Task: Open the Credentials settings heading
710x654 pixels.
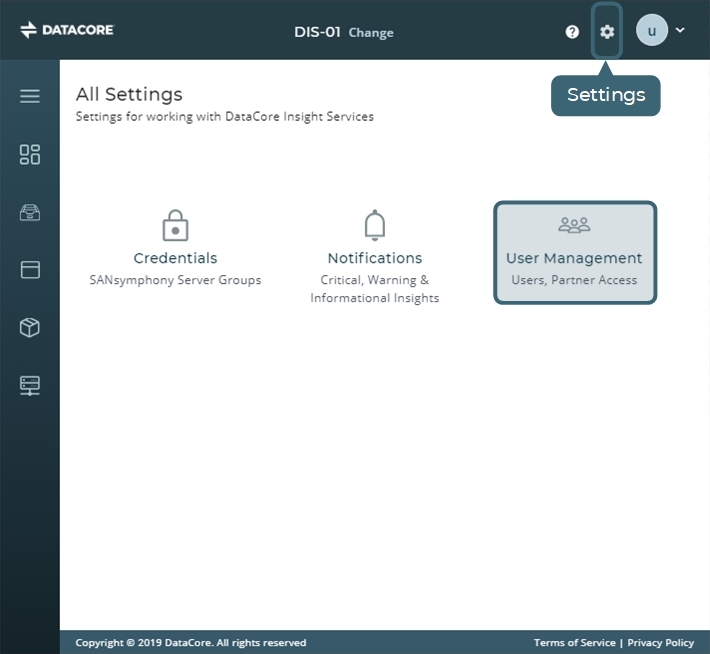Action: [175, 258]
